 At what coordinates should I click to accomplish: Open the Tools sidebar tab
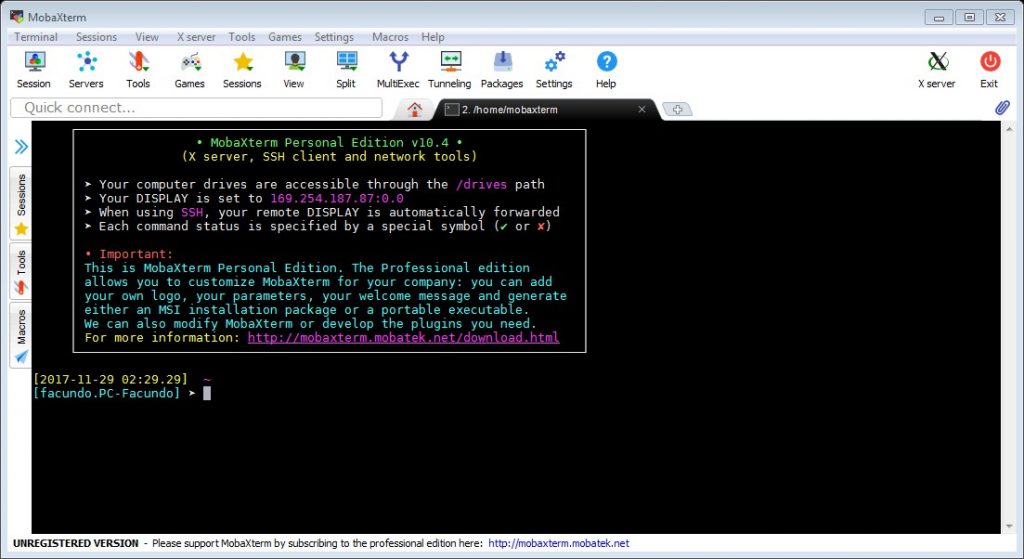click(21, 272)
